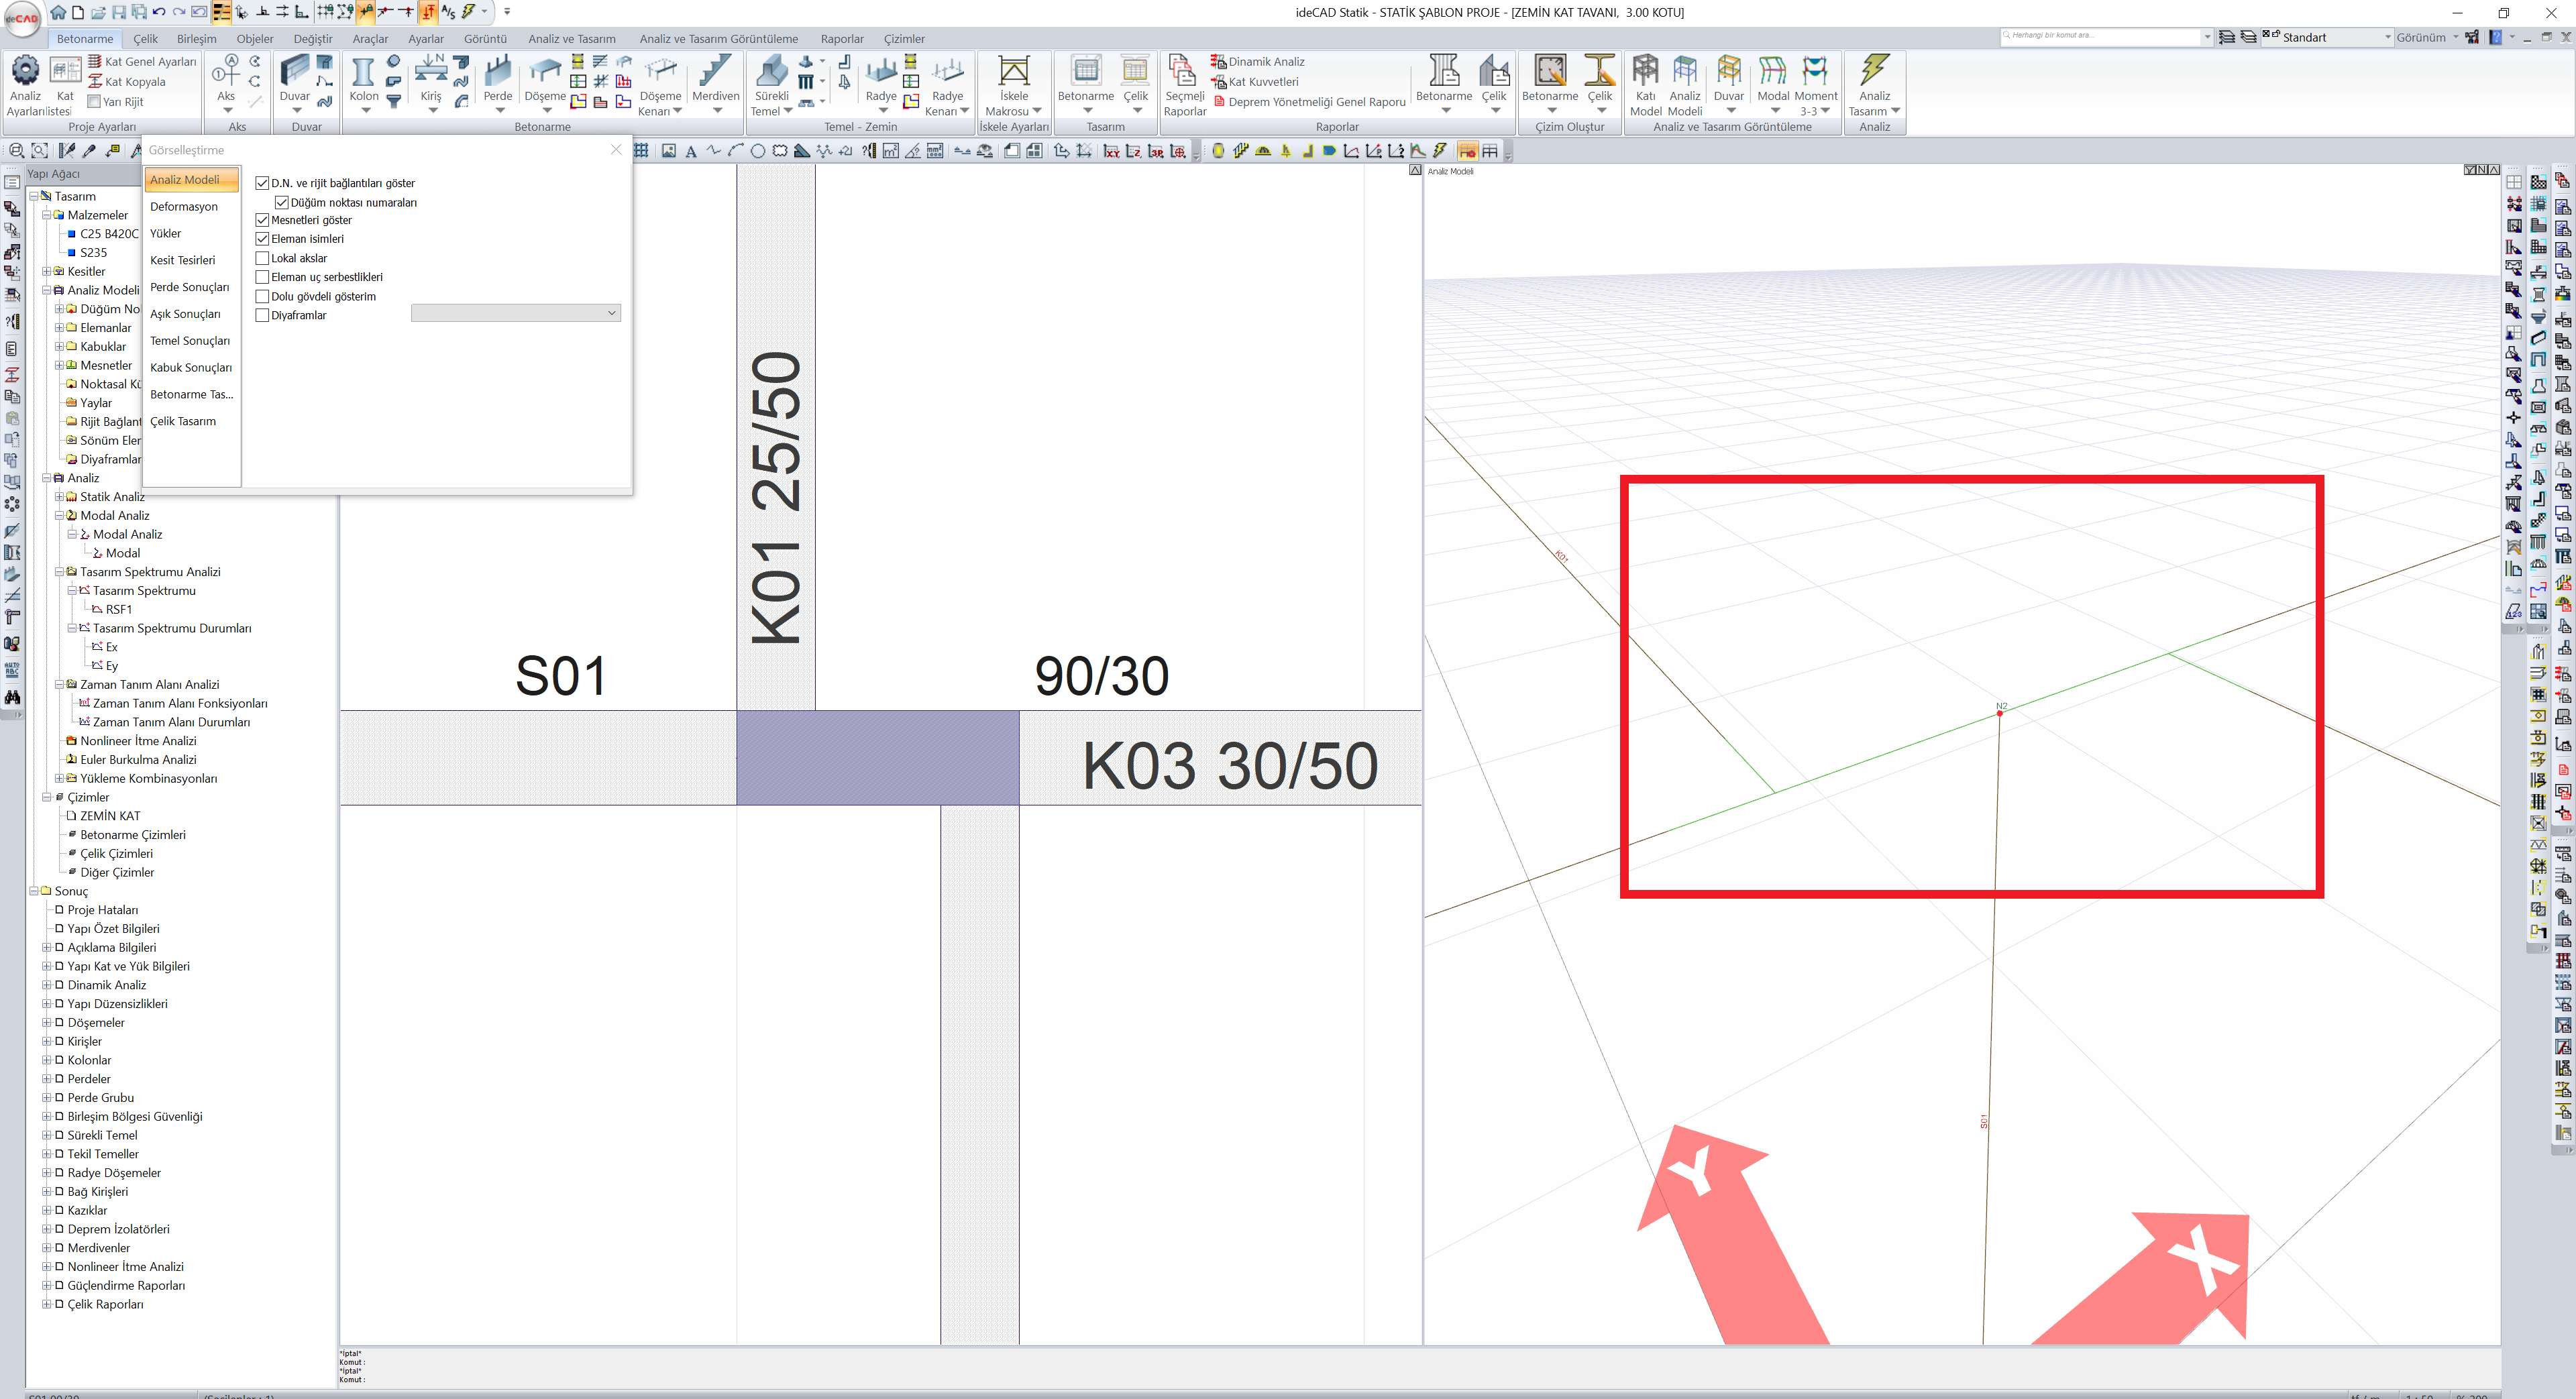Screen dimensions: 2576x1399
Task: Select Kesit Tesirleri in Görselleştirme list
Action: (183, 260)
